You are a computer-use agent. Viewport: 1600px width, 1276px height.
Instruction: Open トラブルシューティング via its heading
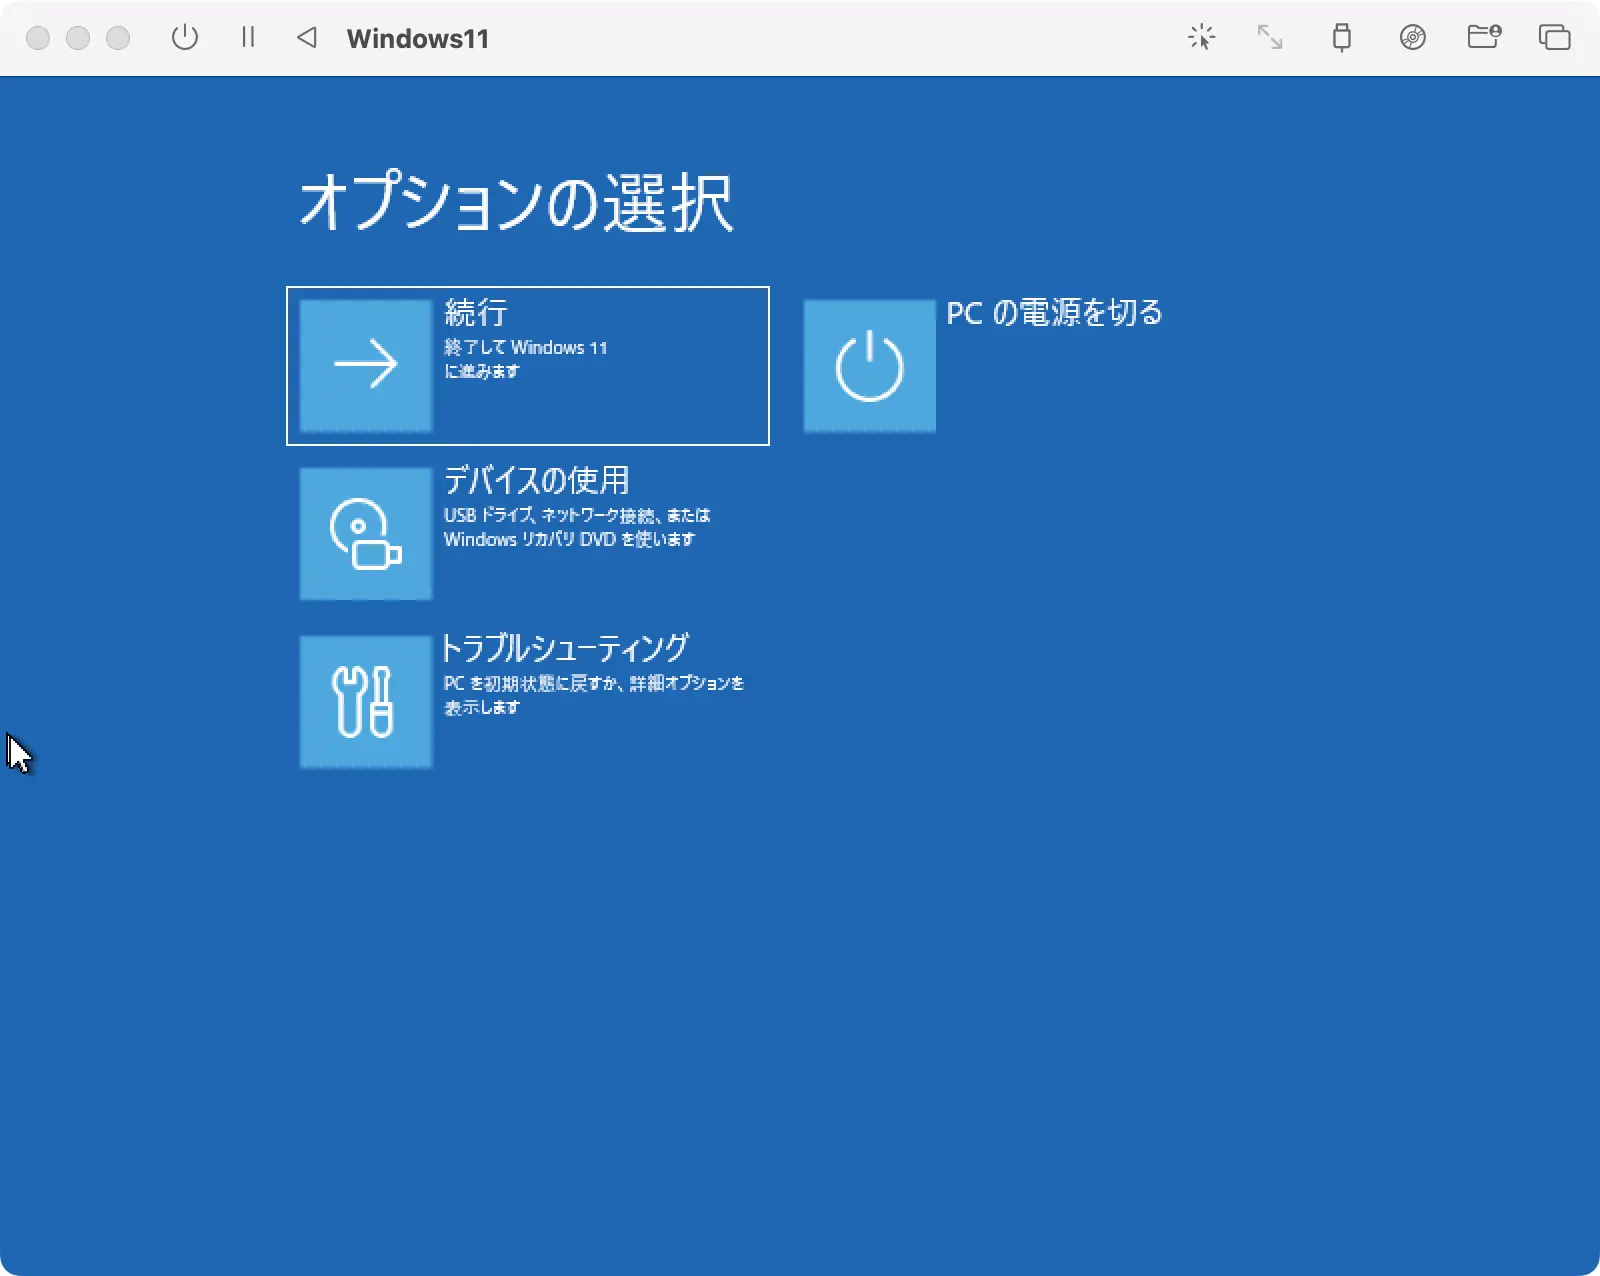565,649
